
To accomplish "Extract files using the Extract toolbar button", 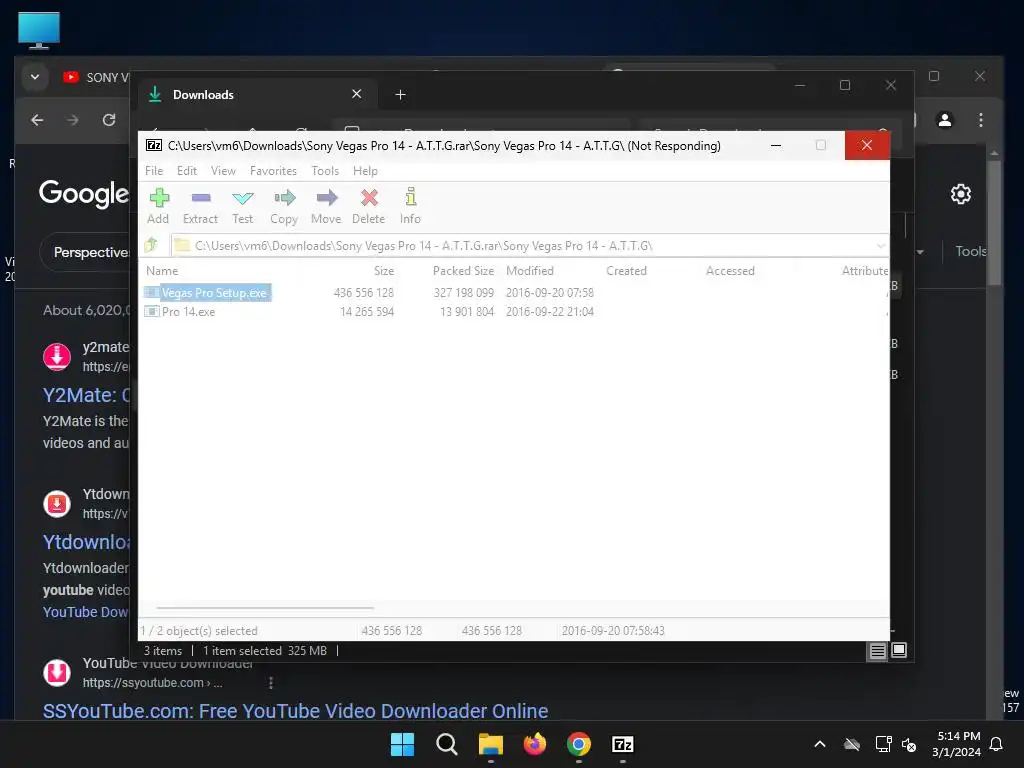I will [x=200, y=206].
